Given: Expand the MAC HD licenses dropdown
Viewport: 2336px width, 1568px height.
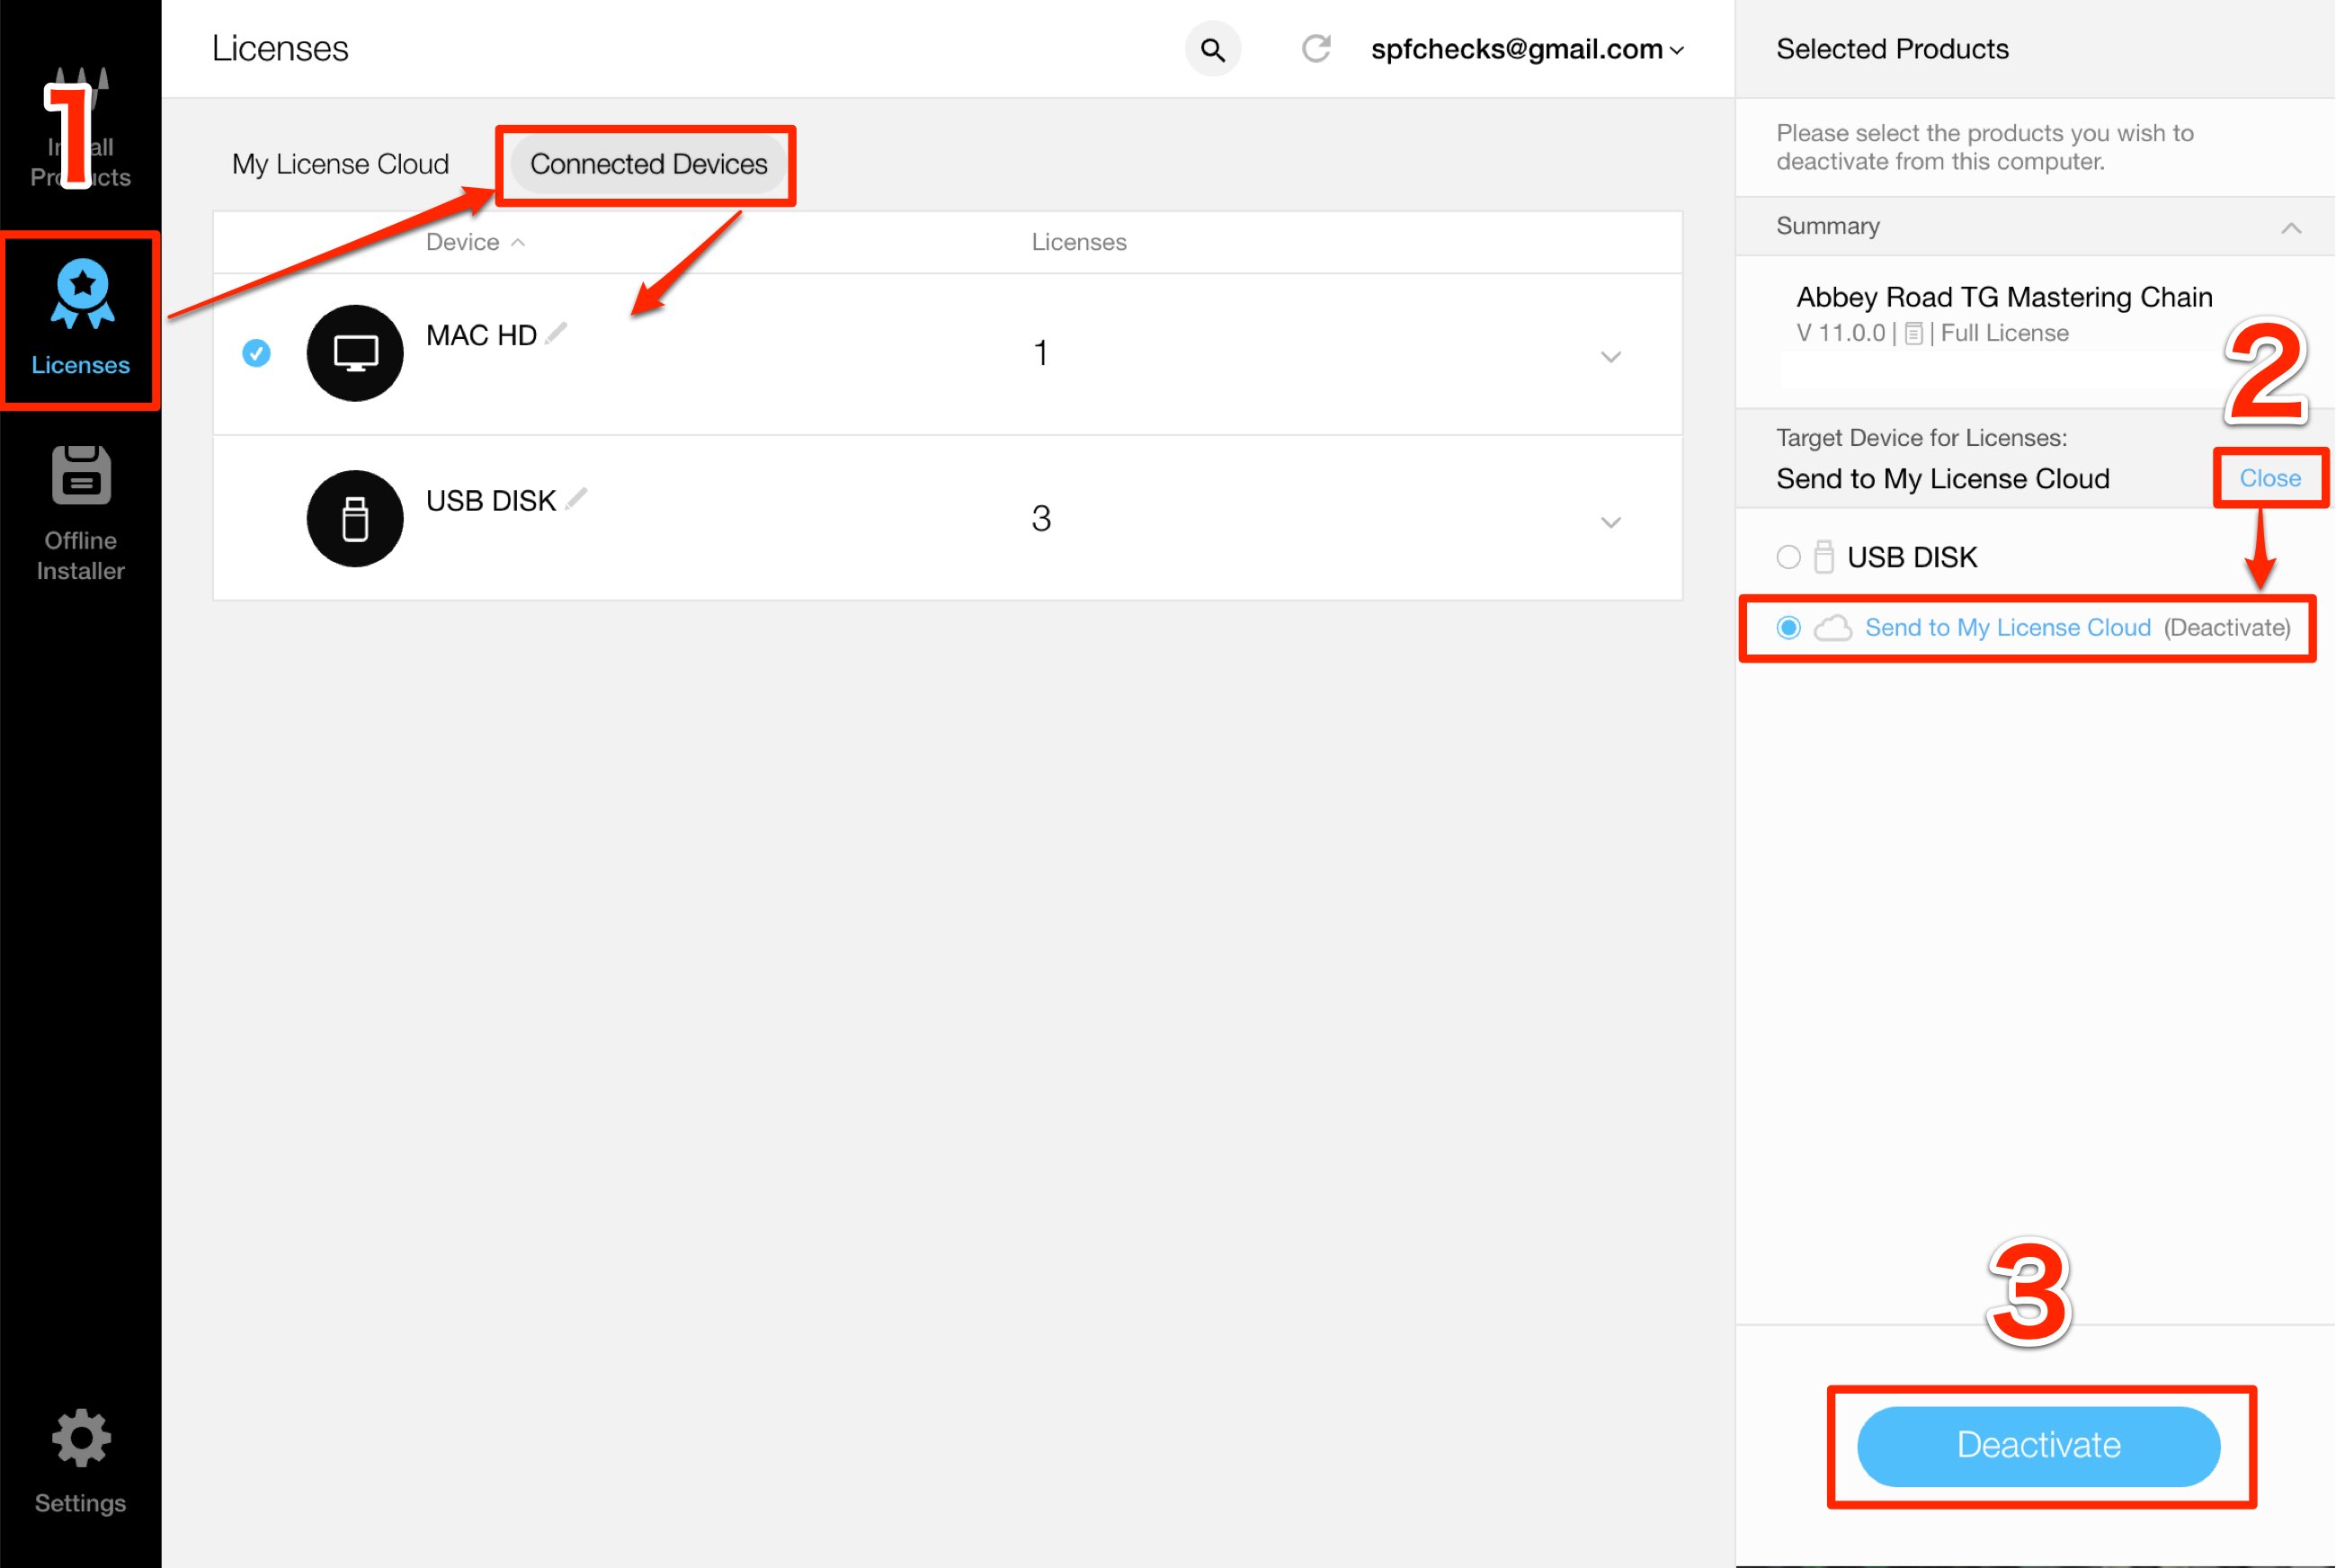Looking at the screenshot, I should tap(1609, 353).
